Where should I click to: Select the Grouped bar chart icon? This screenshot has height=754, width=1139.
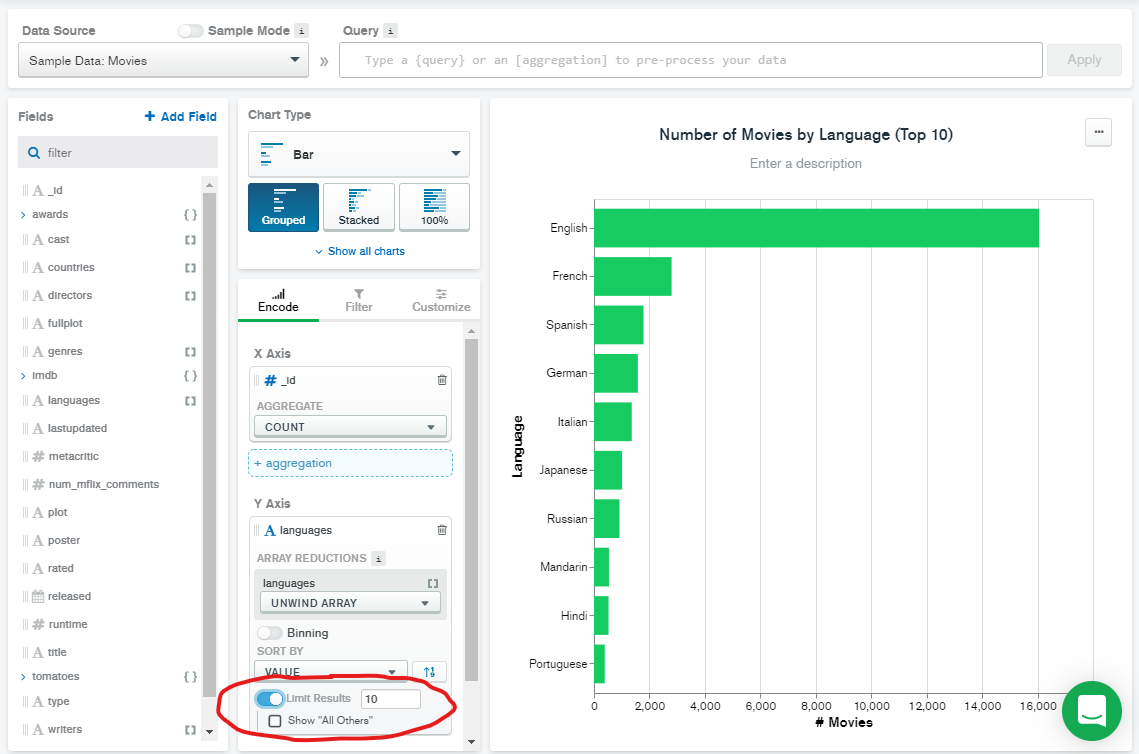pyautogui.click(x=283, y=207)
